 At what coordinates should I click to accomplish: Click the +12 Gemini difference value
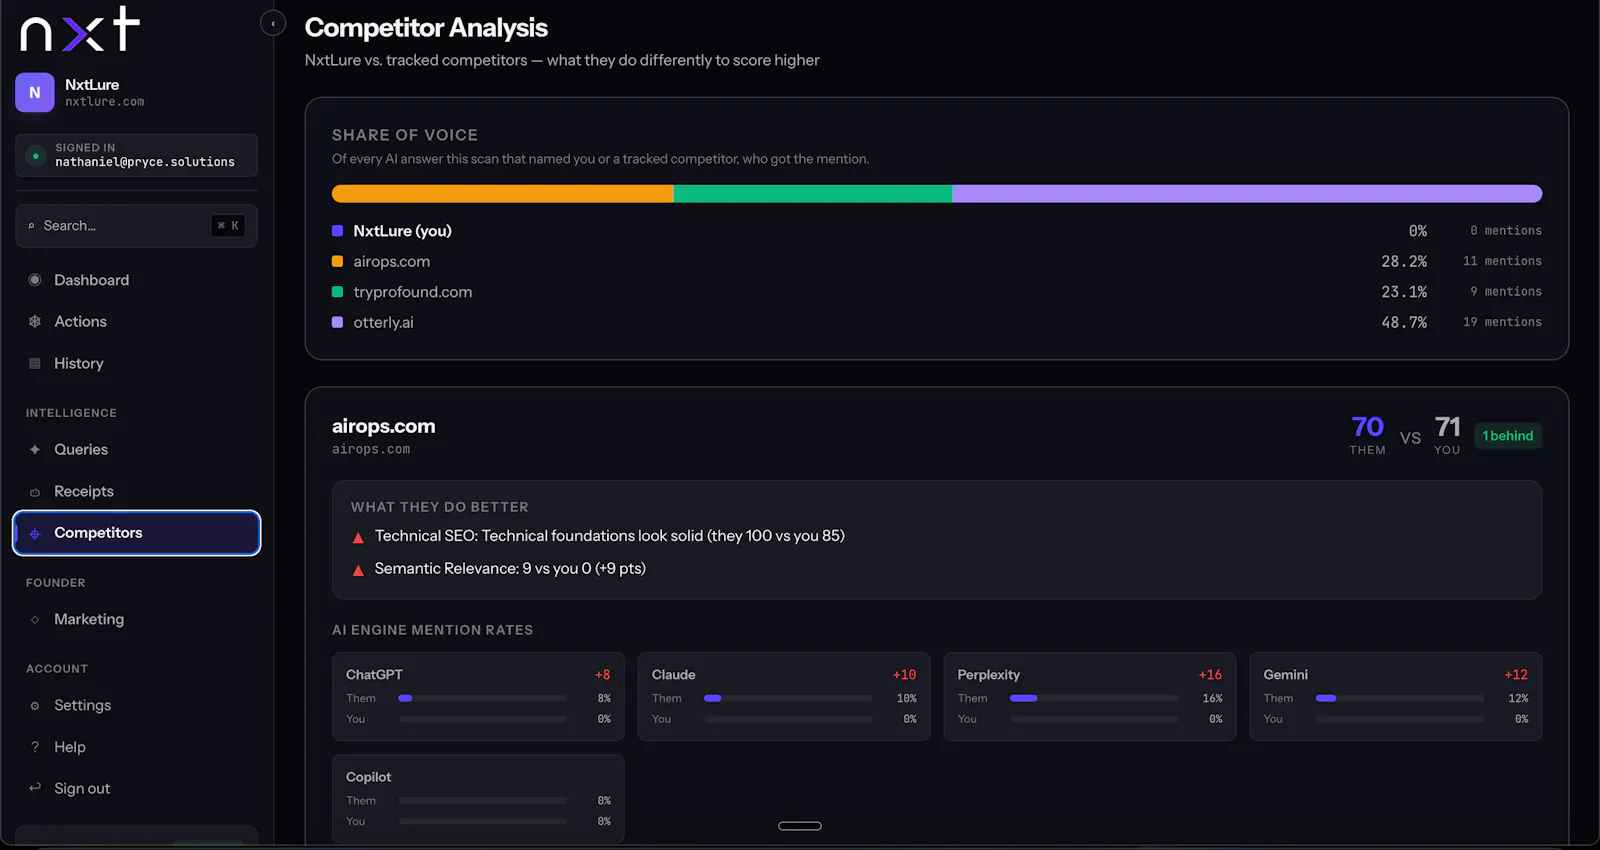1516,675
